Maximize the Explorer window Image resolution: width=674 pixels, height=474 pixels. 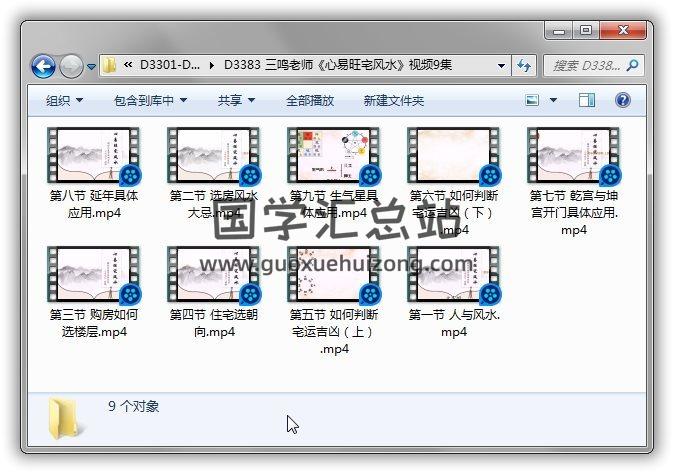coord(586,31)
